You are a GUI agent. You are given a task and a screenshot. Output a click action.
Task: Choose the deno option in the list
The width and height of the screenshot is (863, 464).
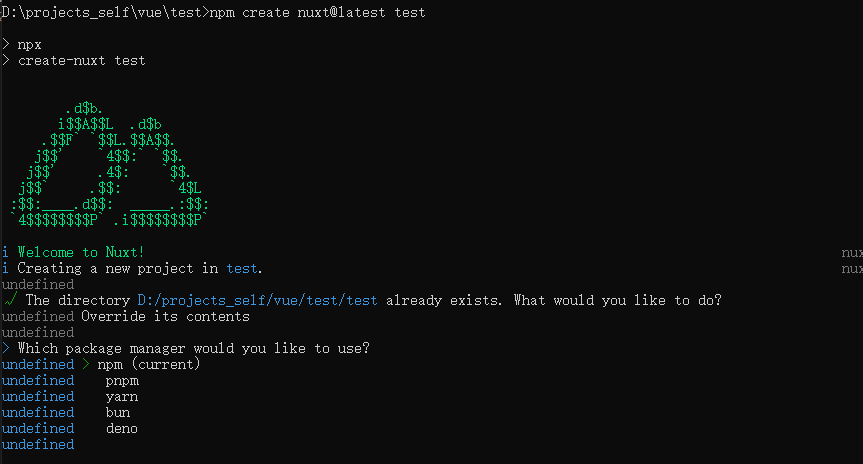coord(122,428)
